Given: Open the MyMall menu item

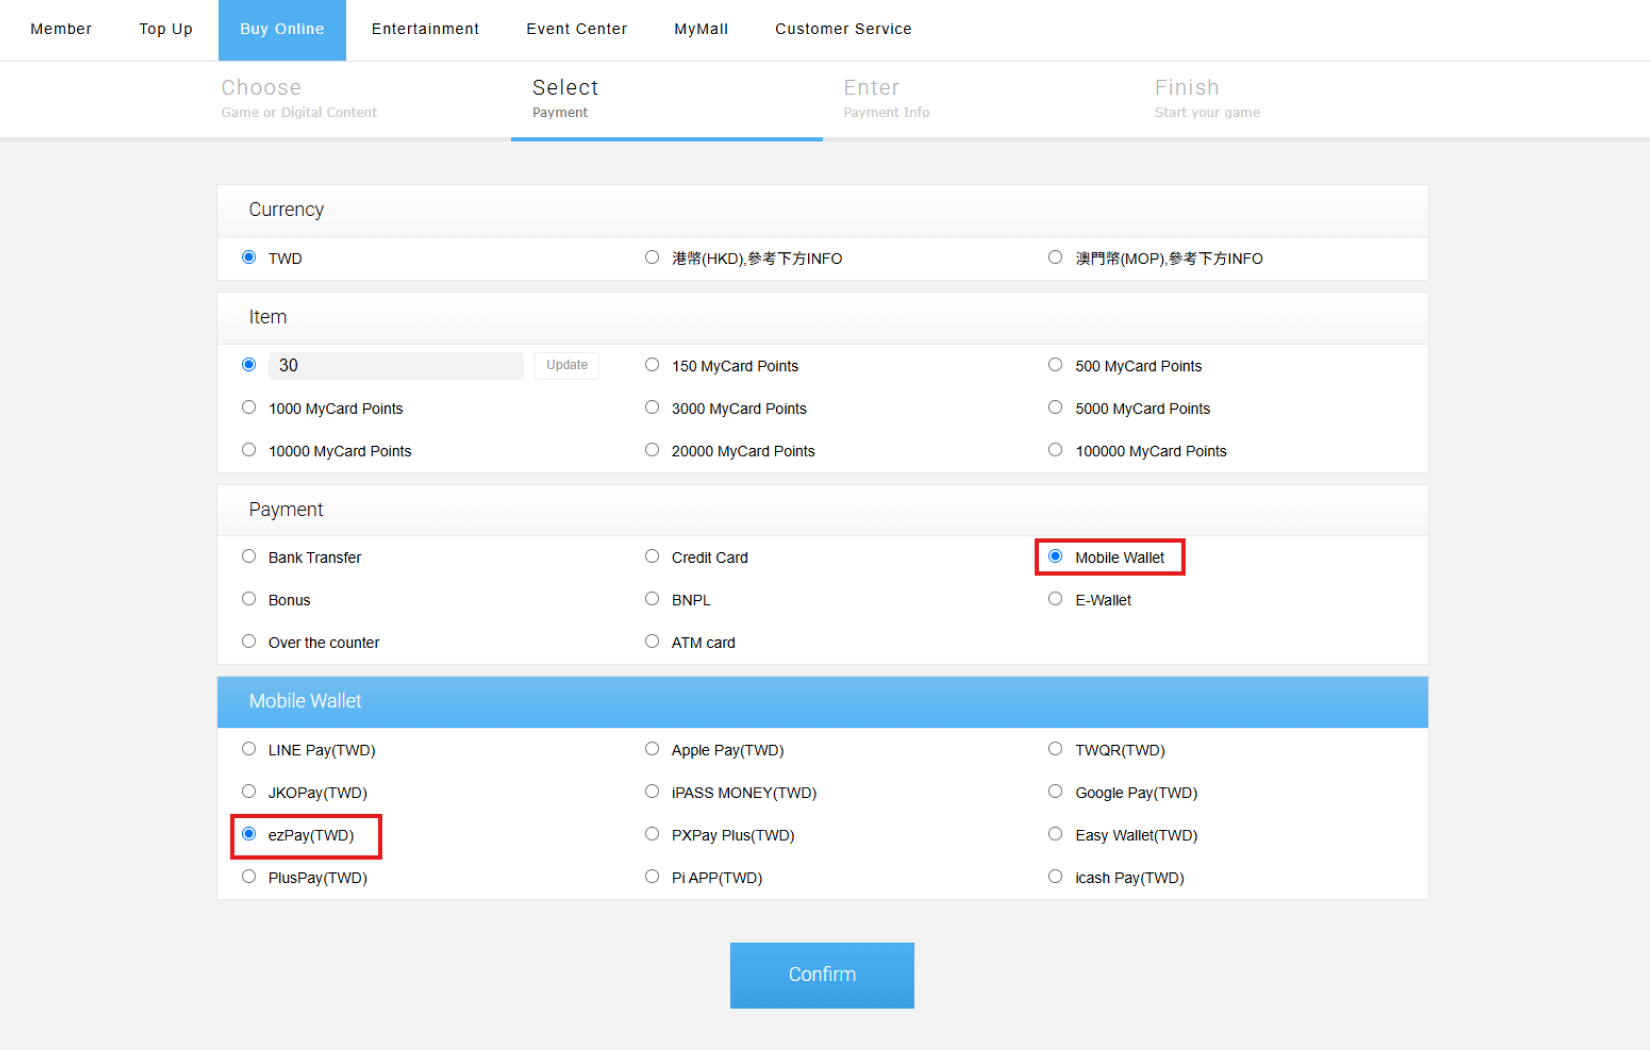Looking at the screenshot, I should 701,29.
